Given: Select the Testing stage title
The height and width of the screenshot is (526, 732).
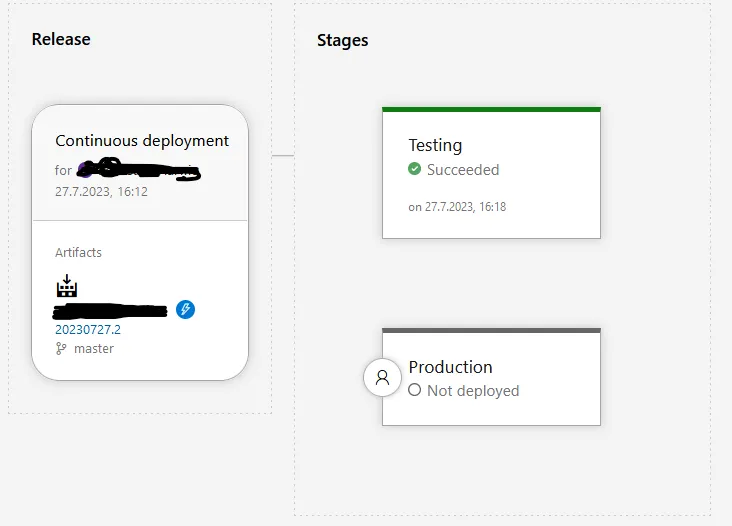Looking at the screenshot, I should point(435,145).
